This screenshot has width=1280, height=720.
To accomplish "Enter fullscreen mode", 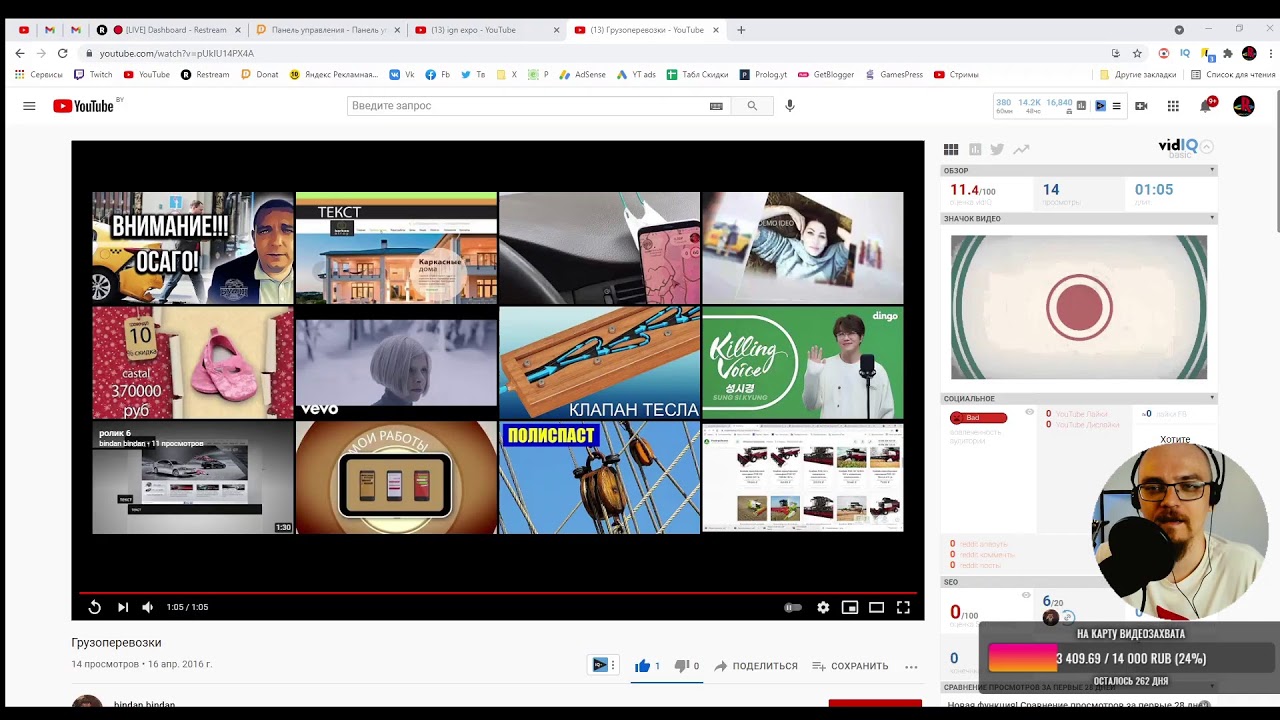I will click(903, 607).
